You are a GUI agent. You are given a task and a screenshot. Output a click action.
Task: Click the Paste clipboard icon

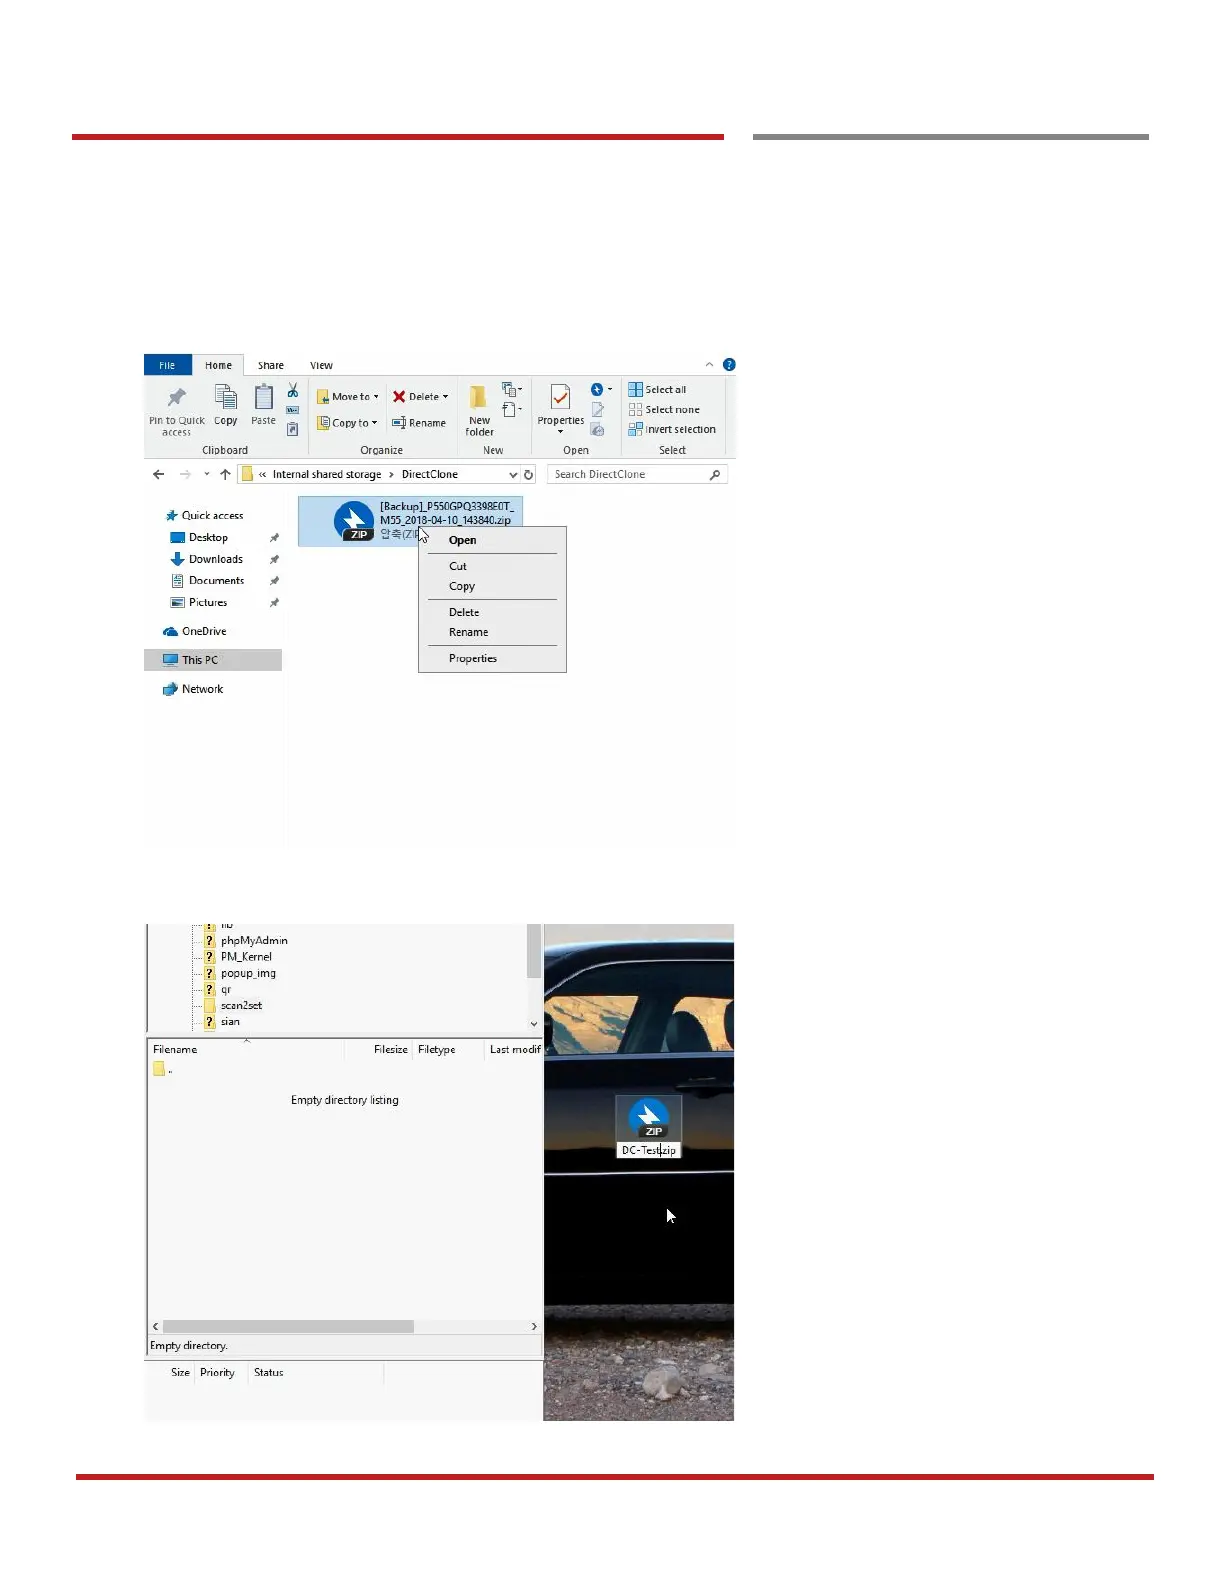click(263, 397)
